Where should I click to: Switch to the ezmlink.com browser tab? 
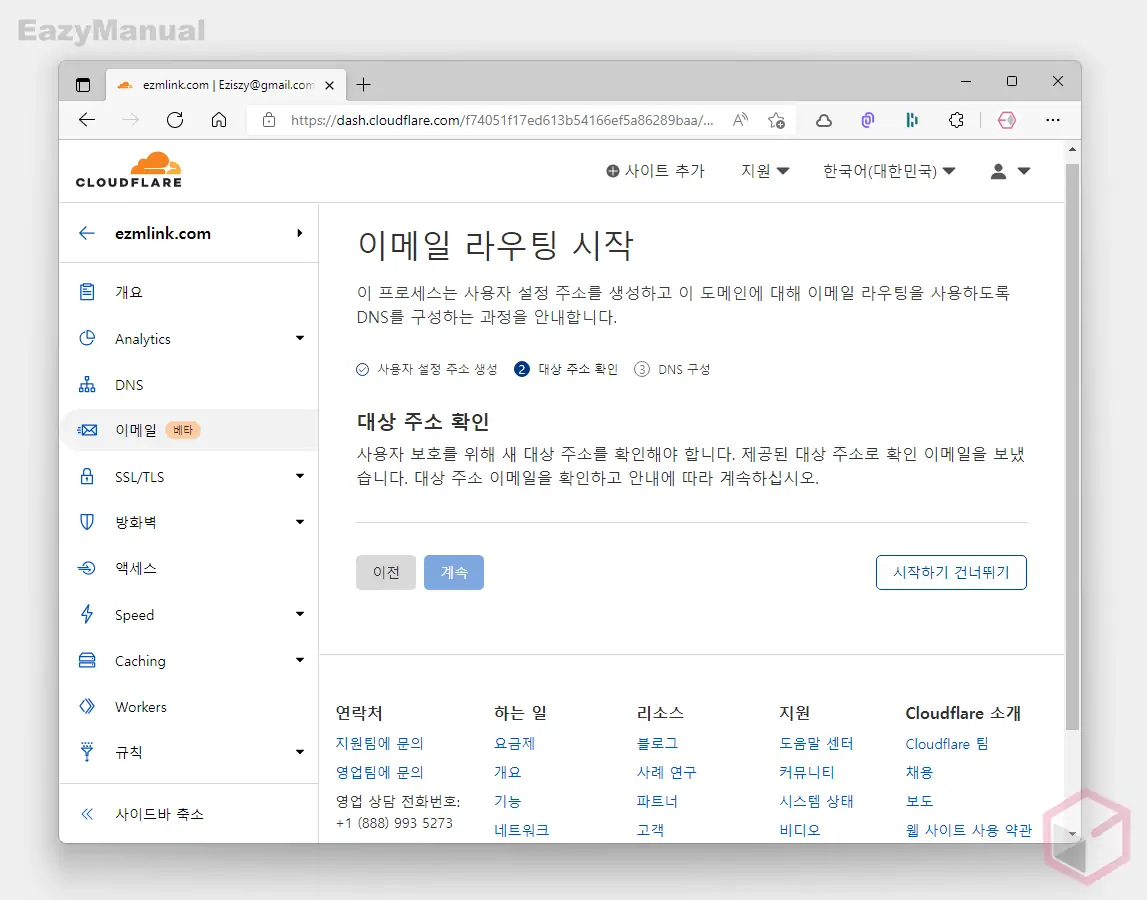point(222,85)
